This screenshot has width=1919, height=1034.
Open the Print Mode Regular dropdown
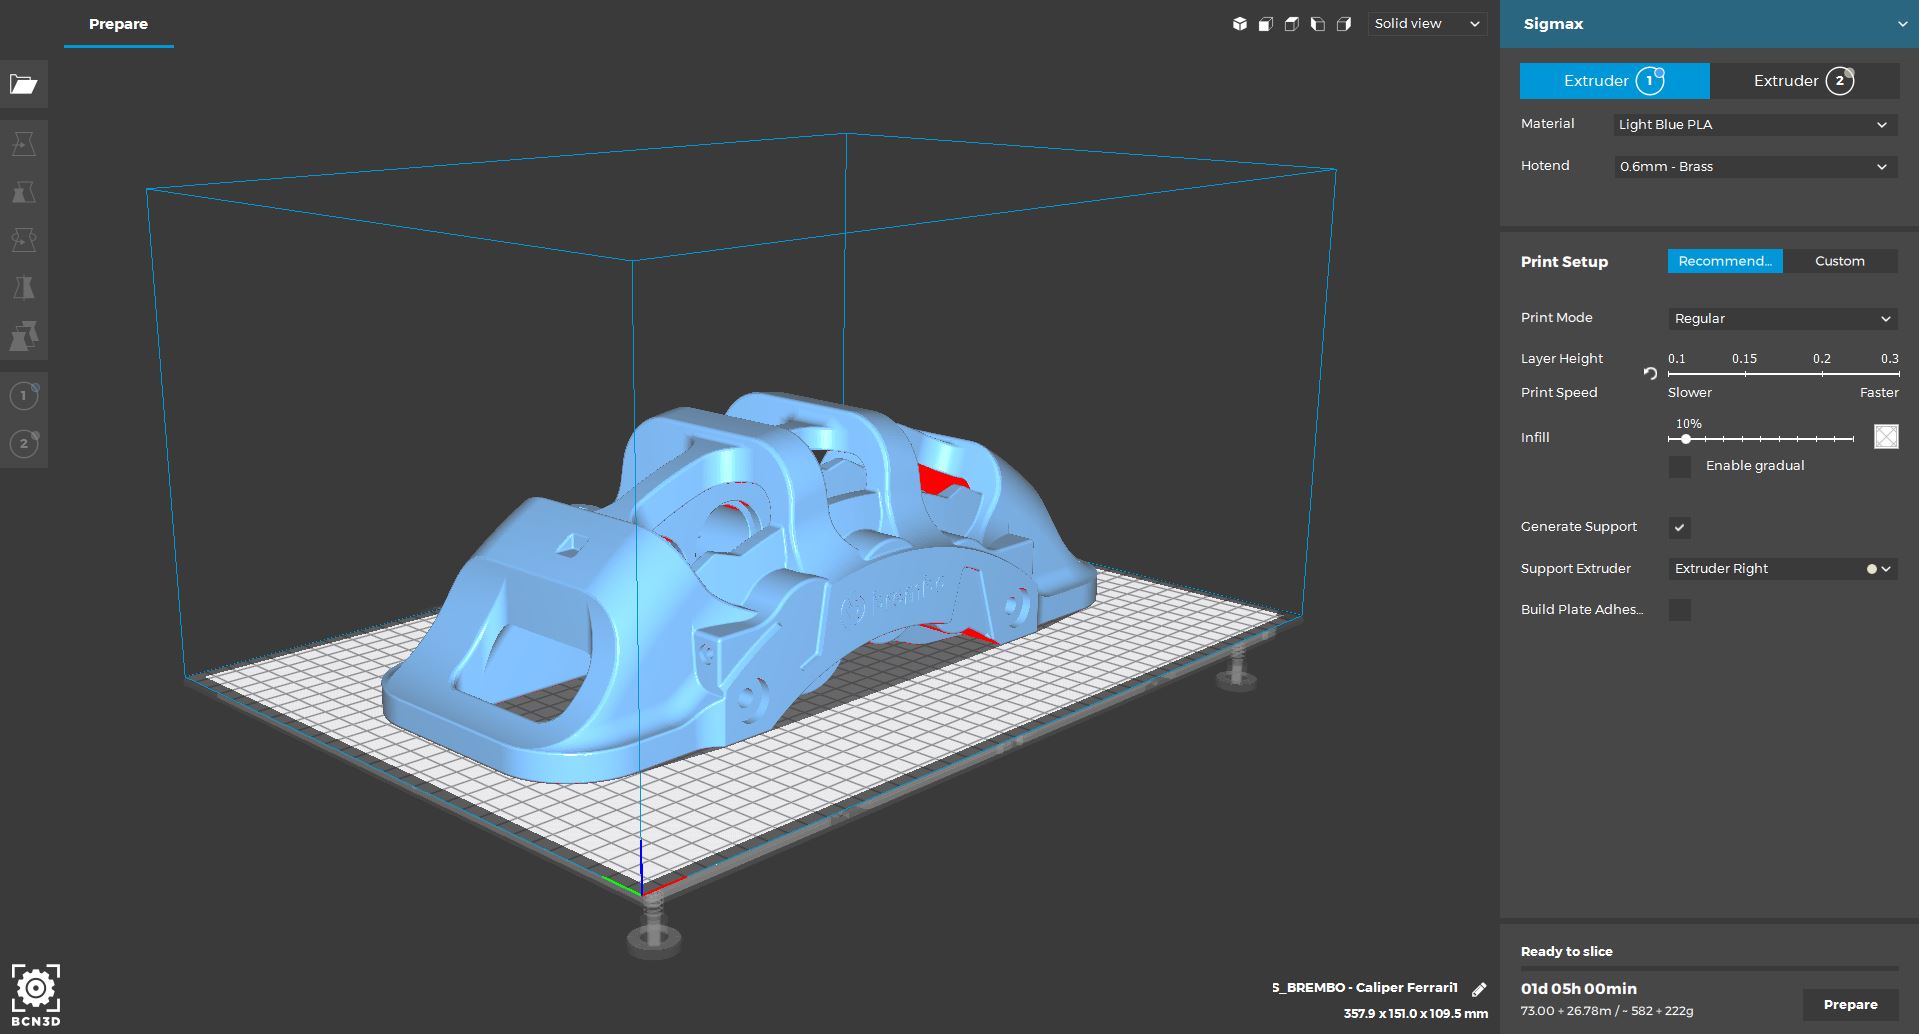click(1783, 319)
